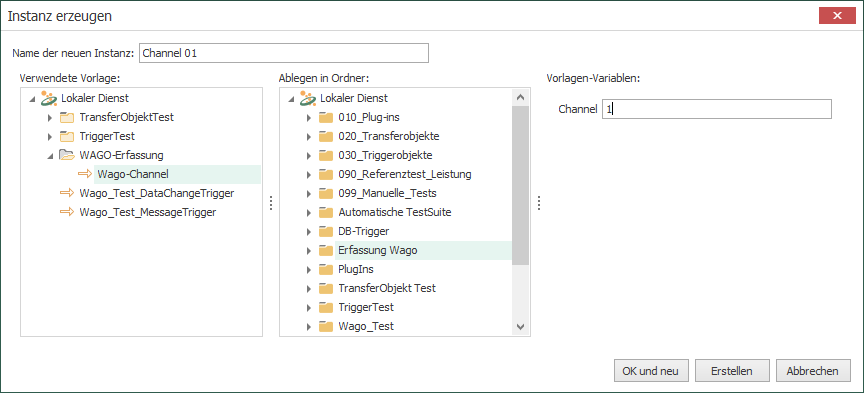Click the open WAGO-Erfassung folder icon
Image resolution: width=864 pixels, height=393 pixels.
tap(67, 155)
